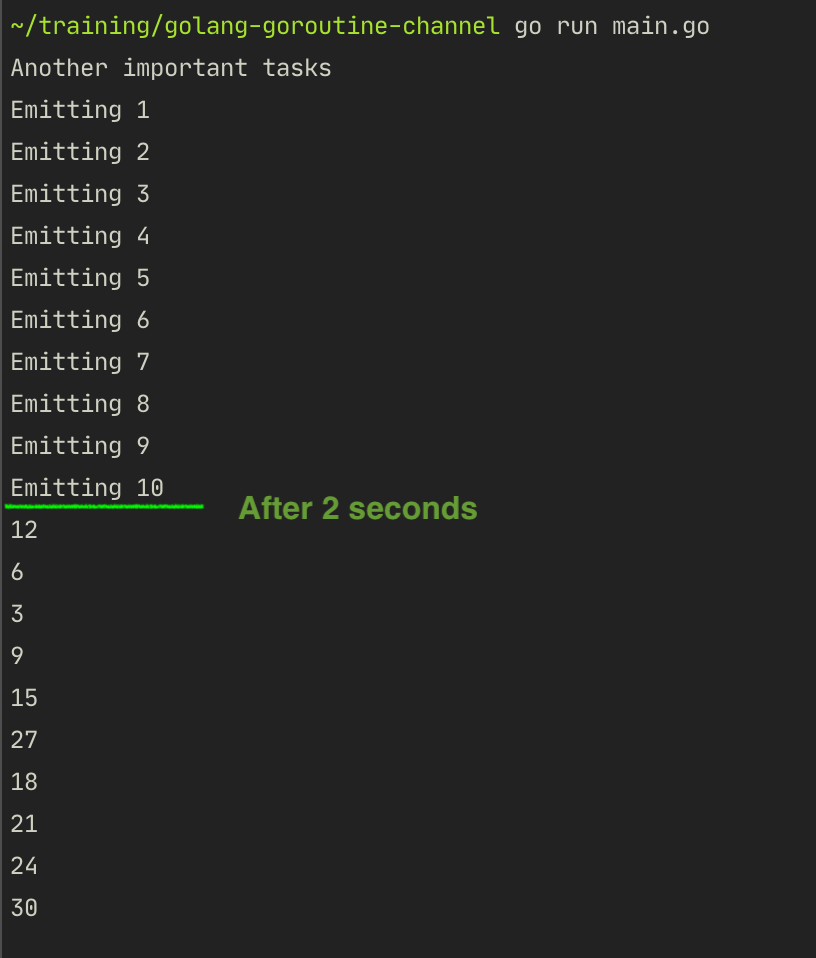Click the final output value 30

point(24,908)
